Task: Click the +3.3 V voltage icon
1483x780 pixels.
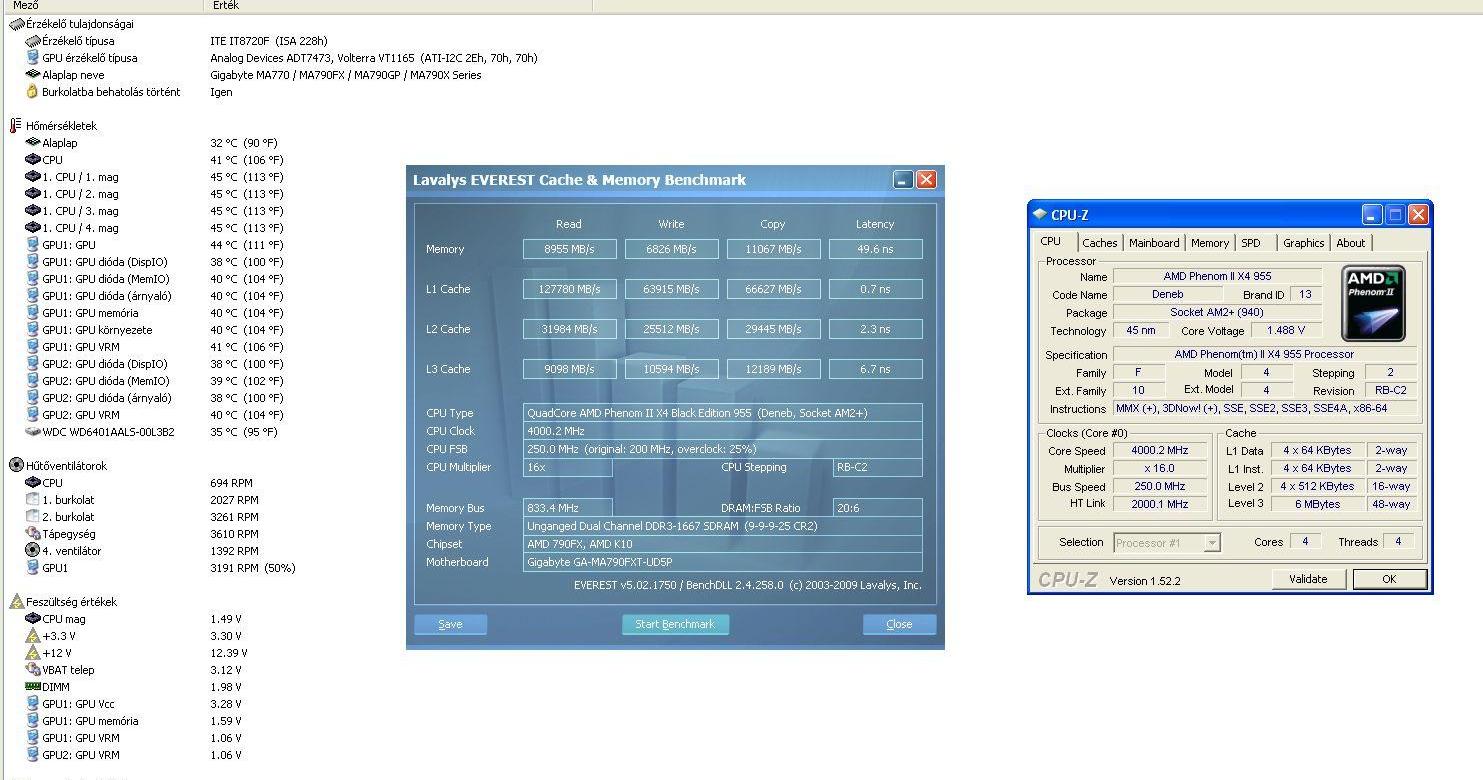Action: click(33, 636)
